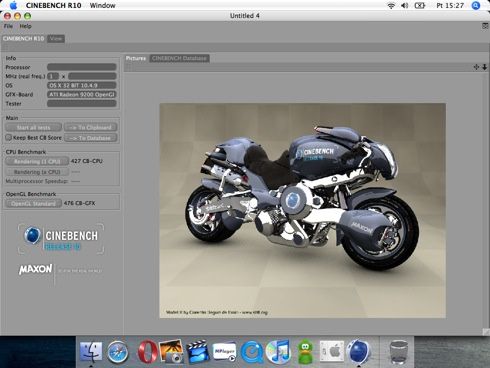Open the volume control icon
Image resolution: width=490 pixels, height=368 pixels.
coord(405,5)
